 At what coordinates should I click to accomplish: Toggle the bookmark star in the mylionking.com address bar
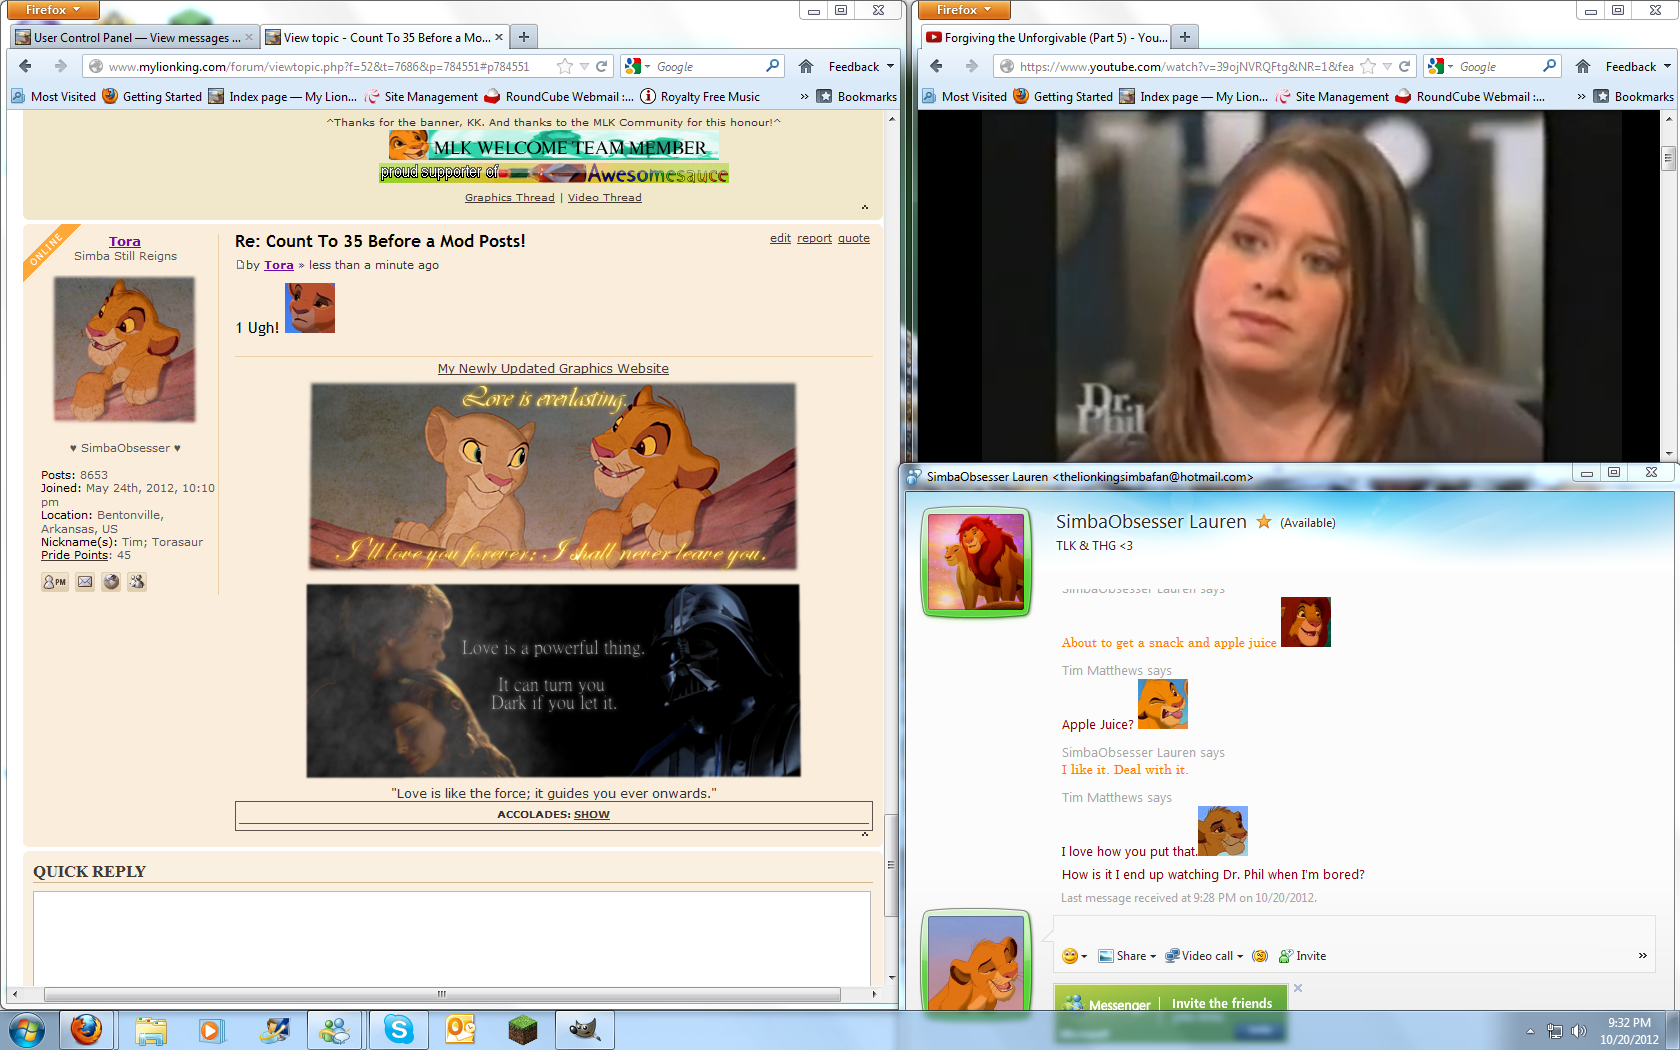564,67
